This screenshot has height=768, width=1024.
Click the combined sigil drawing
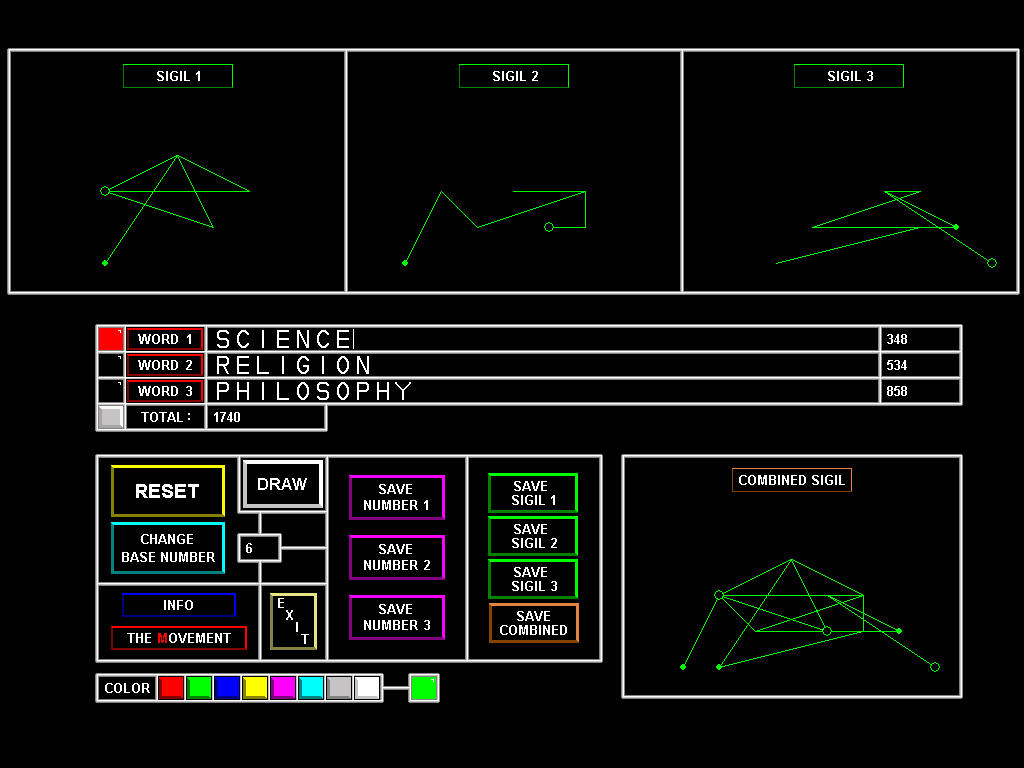click(x=808, y=614)
